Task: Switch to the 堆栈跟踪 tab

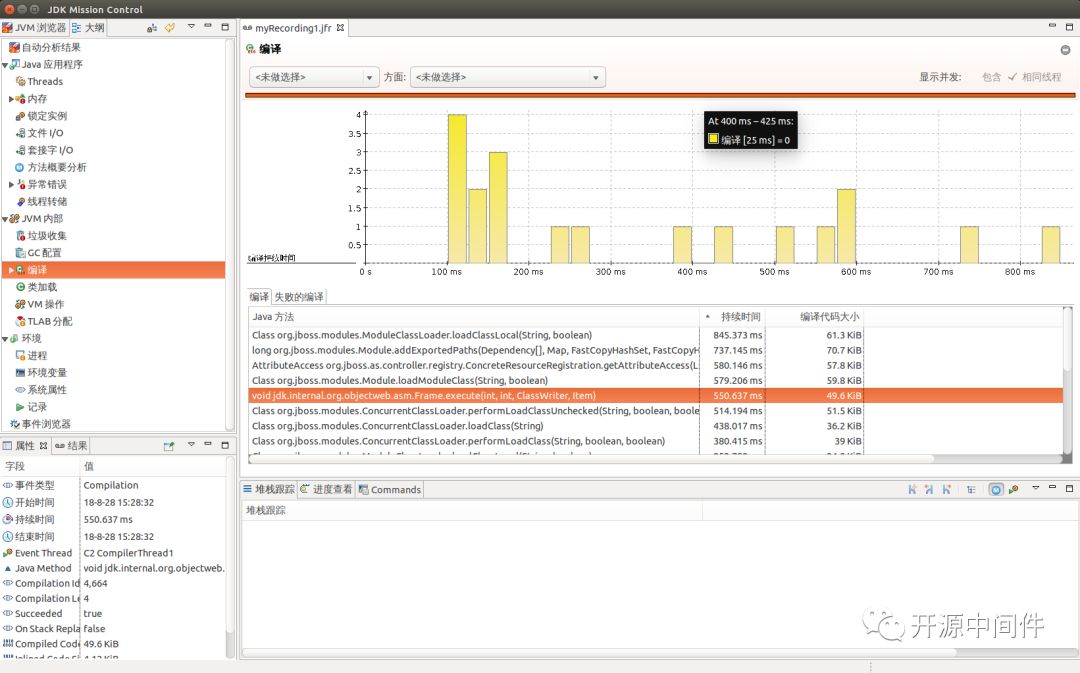Action: tap(269, 489)
